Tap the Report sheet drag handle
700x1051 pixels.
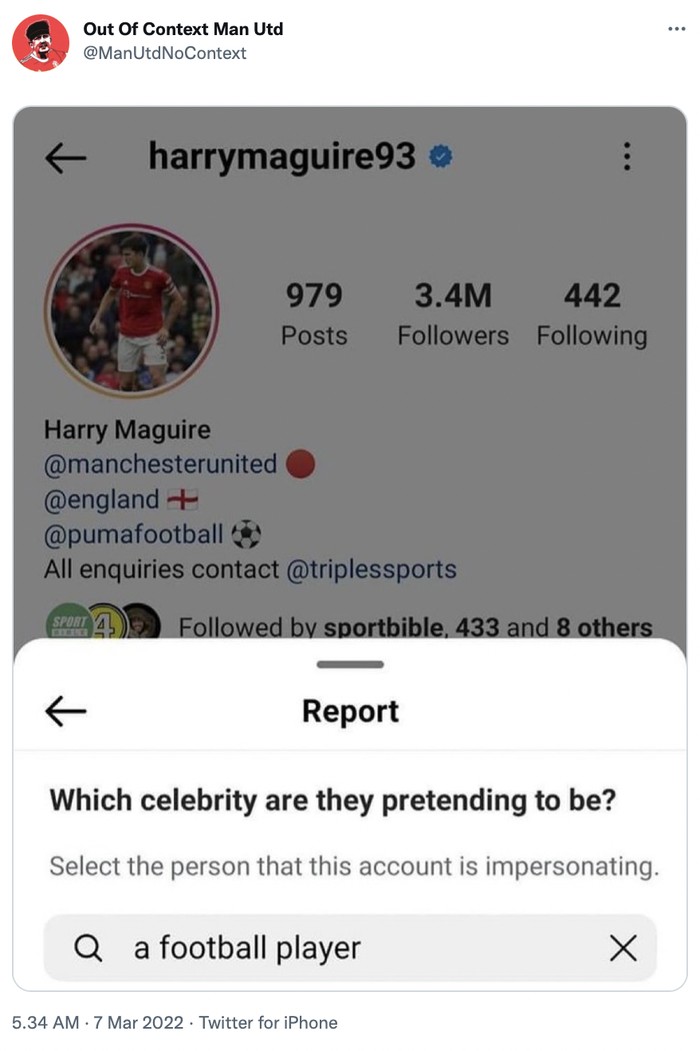350,664
